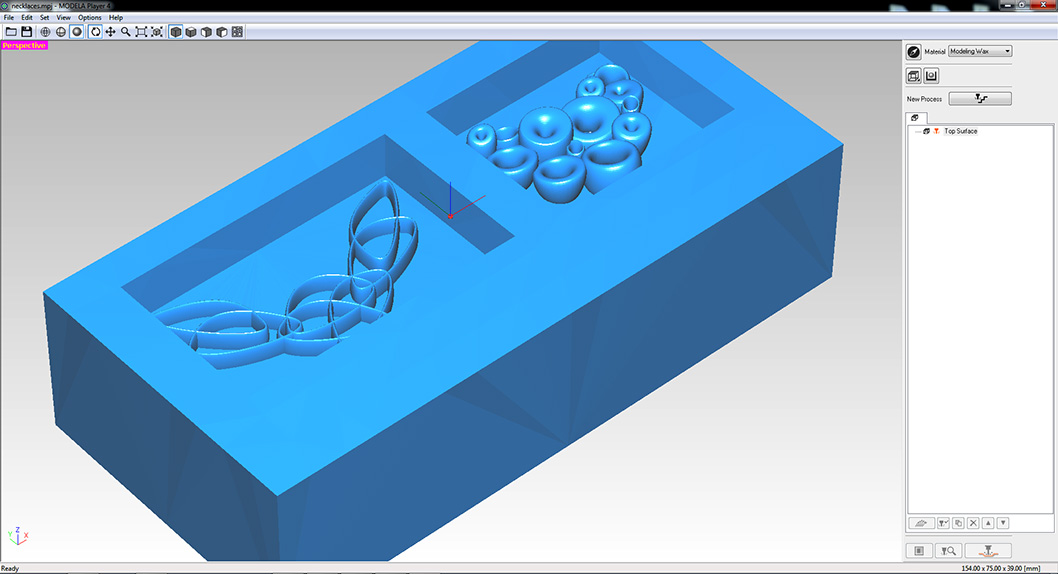Activate the Move pan arrows tool
This screenshot has width=1058, height=574.
110,32
